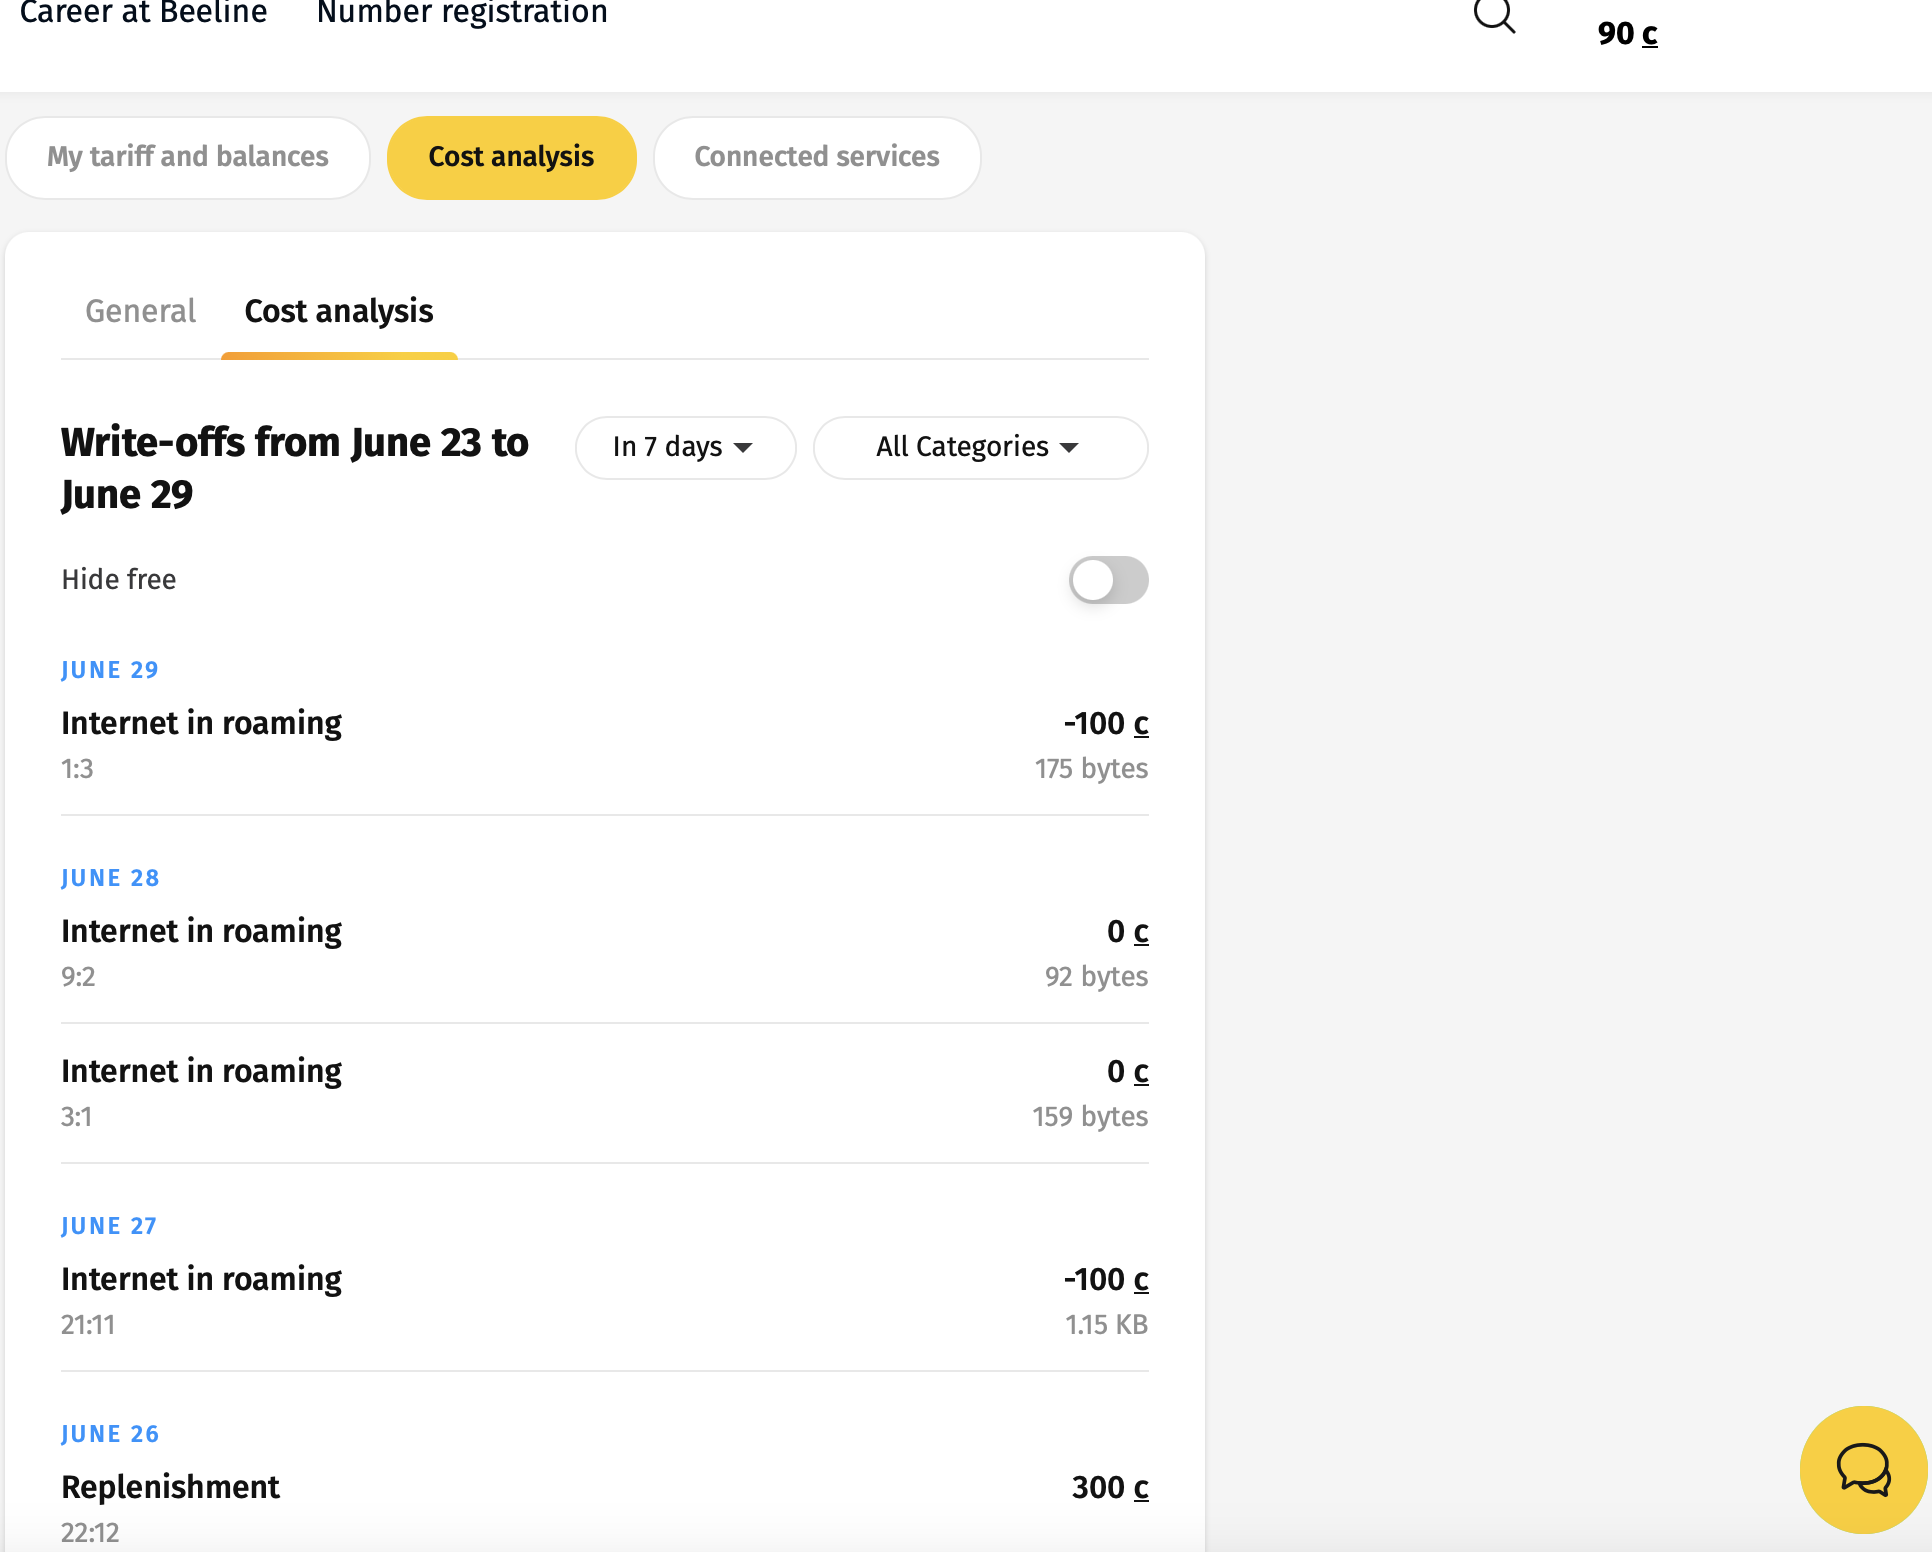Click the search magnifier icon
This screenshot has width=1932, height=1552.
1494,16
